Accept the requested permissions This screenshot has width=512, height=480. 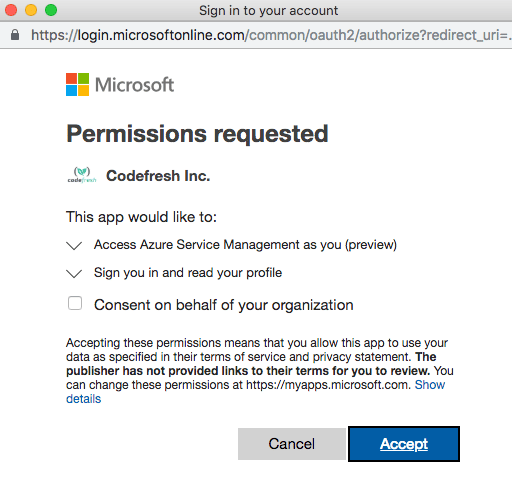(x=404, y=444)
